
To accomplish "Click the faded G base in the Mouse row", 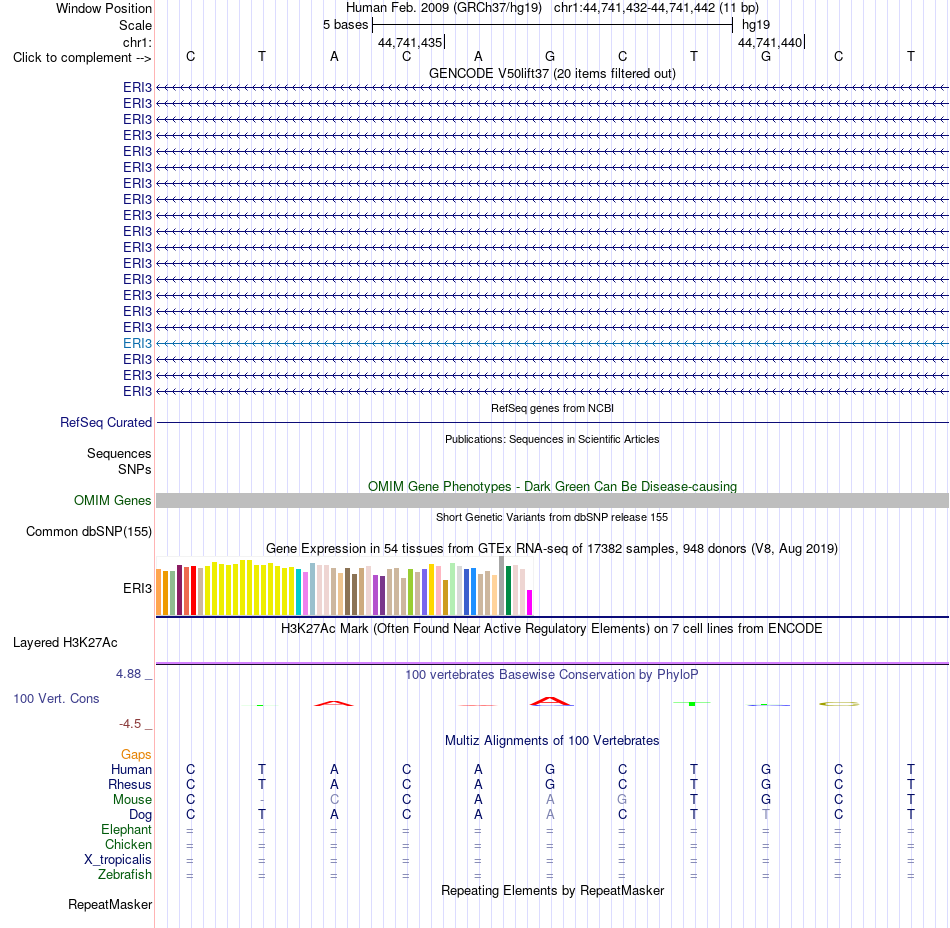I will point(622,800).
